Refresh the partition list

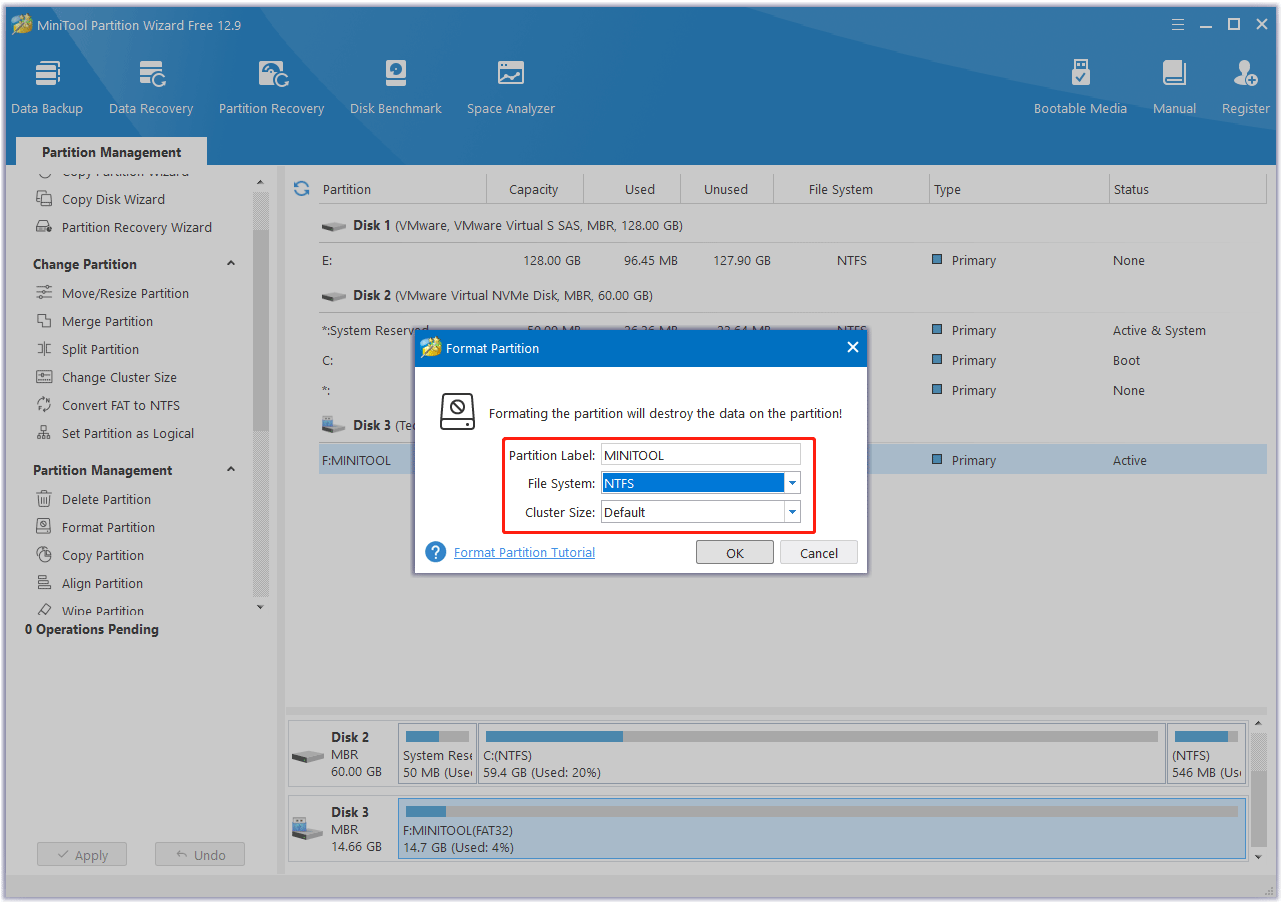click(x=301, y=188)
